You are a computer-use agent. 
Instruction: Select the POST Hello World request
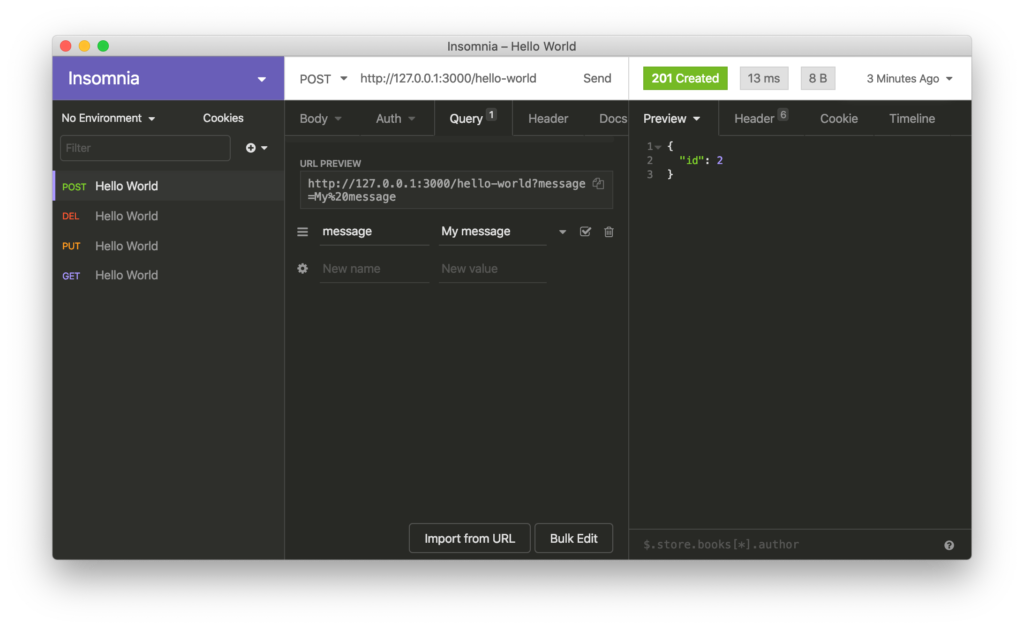pyautogui.click(x=168, y=186)
